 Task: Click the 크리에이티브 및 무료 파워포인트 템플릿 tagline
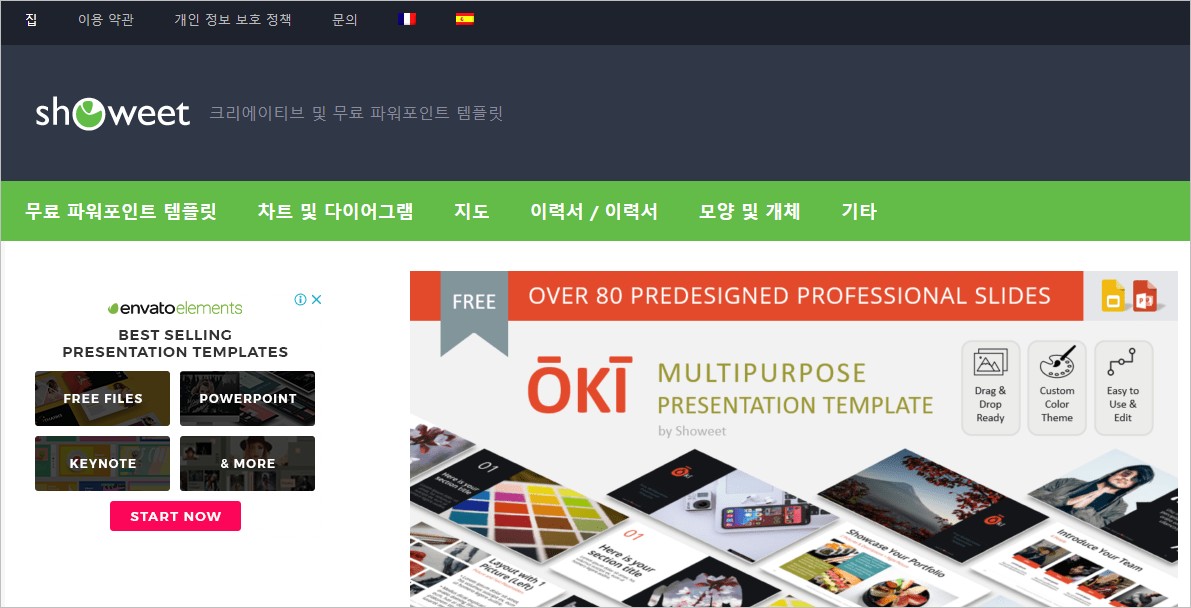pos(356,113)
